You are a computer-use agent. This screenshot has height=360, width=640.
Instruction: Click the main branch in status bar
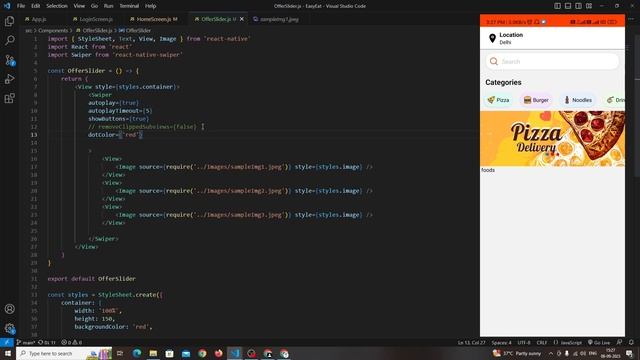26,342
